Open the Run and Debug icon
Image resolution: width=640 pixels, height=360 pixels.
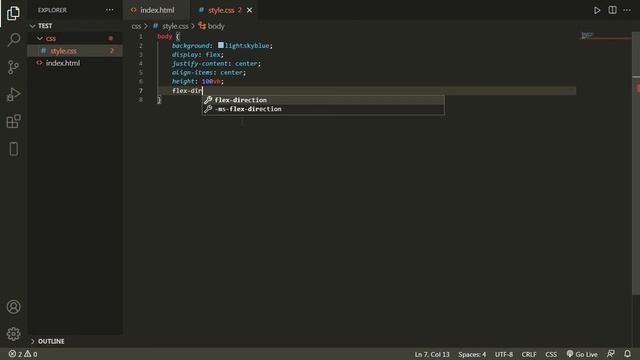[13, 94]
